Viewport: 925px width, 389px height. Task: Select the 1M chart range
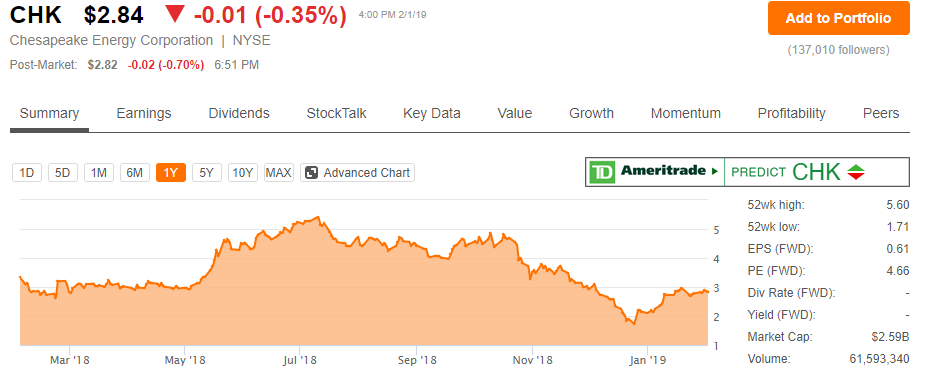coord(99,173)
